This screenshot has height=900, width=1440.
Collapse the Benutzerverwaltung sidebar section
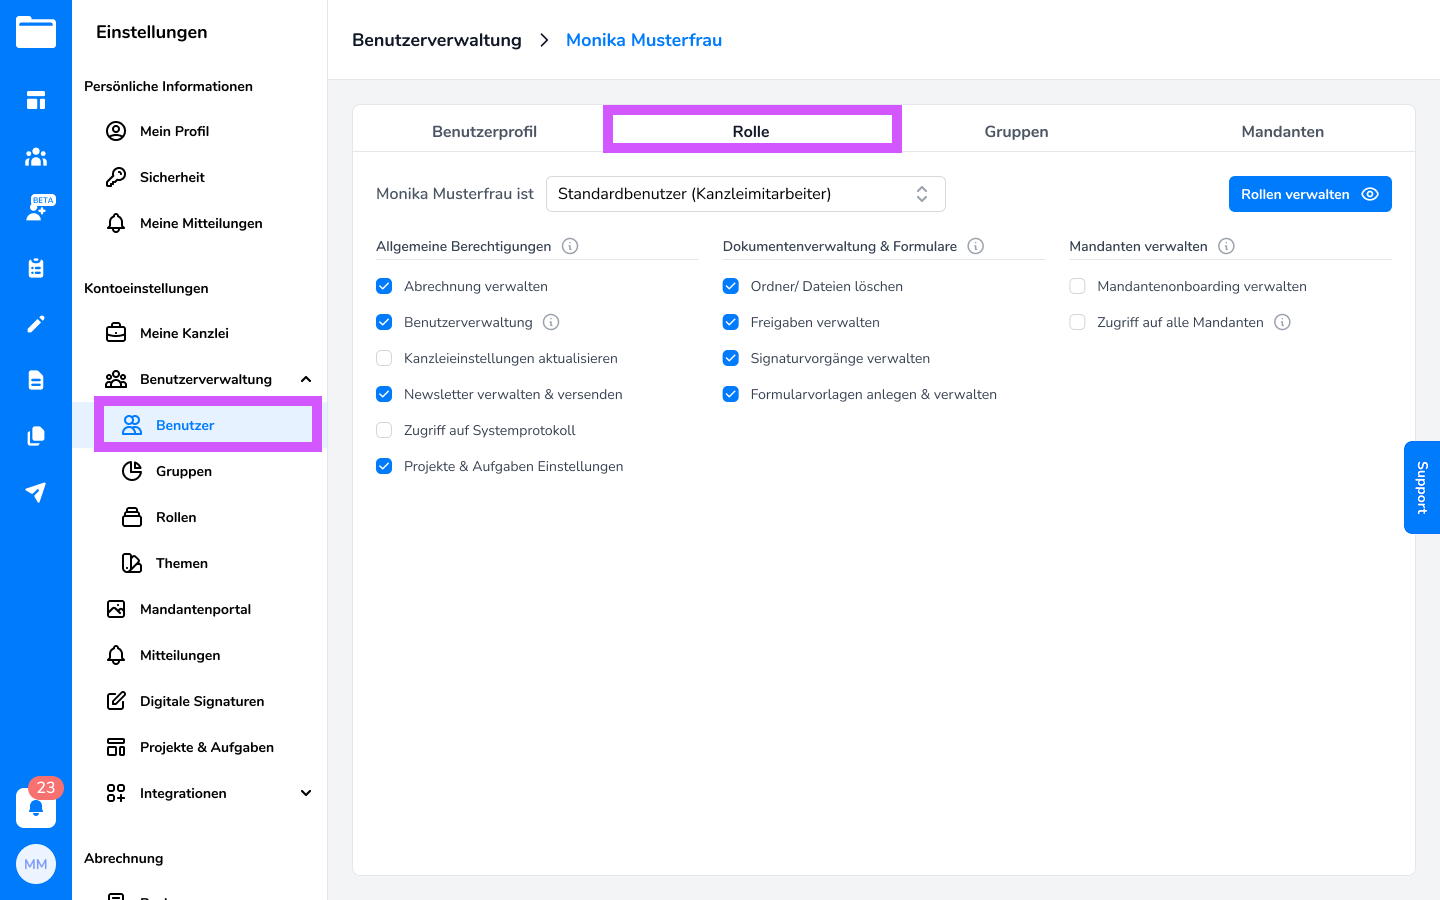tap(306, 379)
